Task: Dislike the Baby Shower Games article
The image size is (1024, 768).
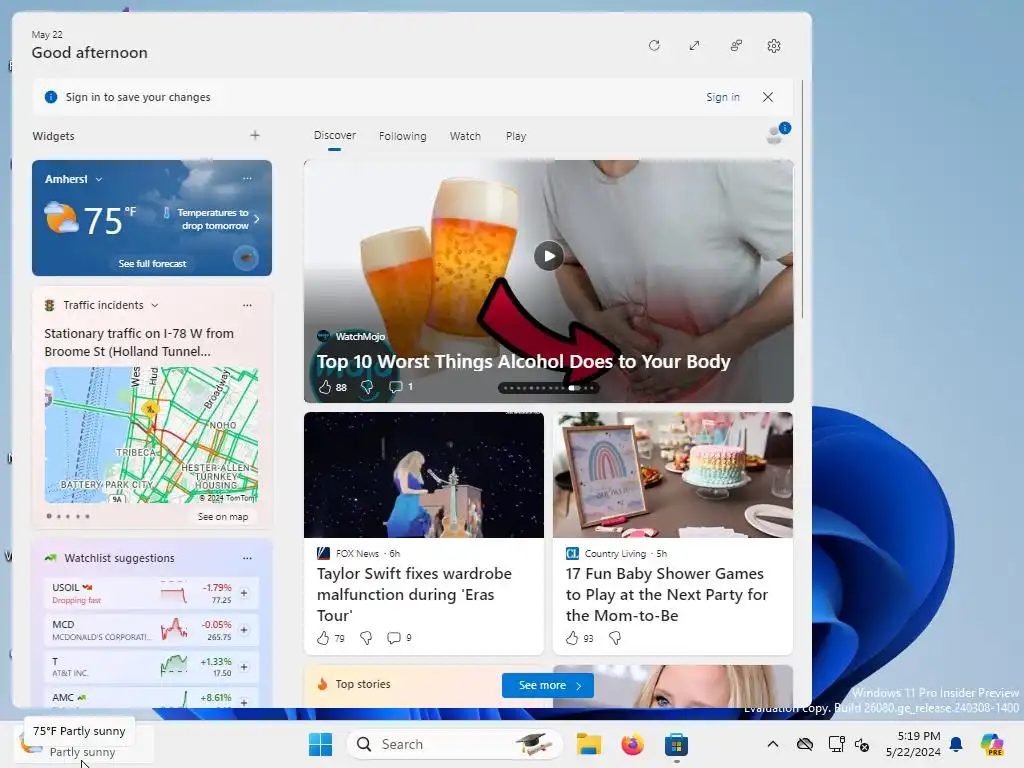Action: coord(615,638)
